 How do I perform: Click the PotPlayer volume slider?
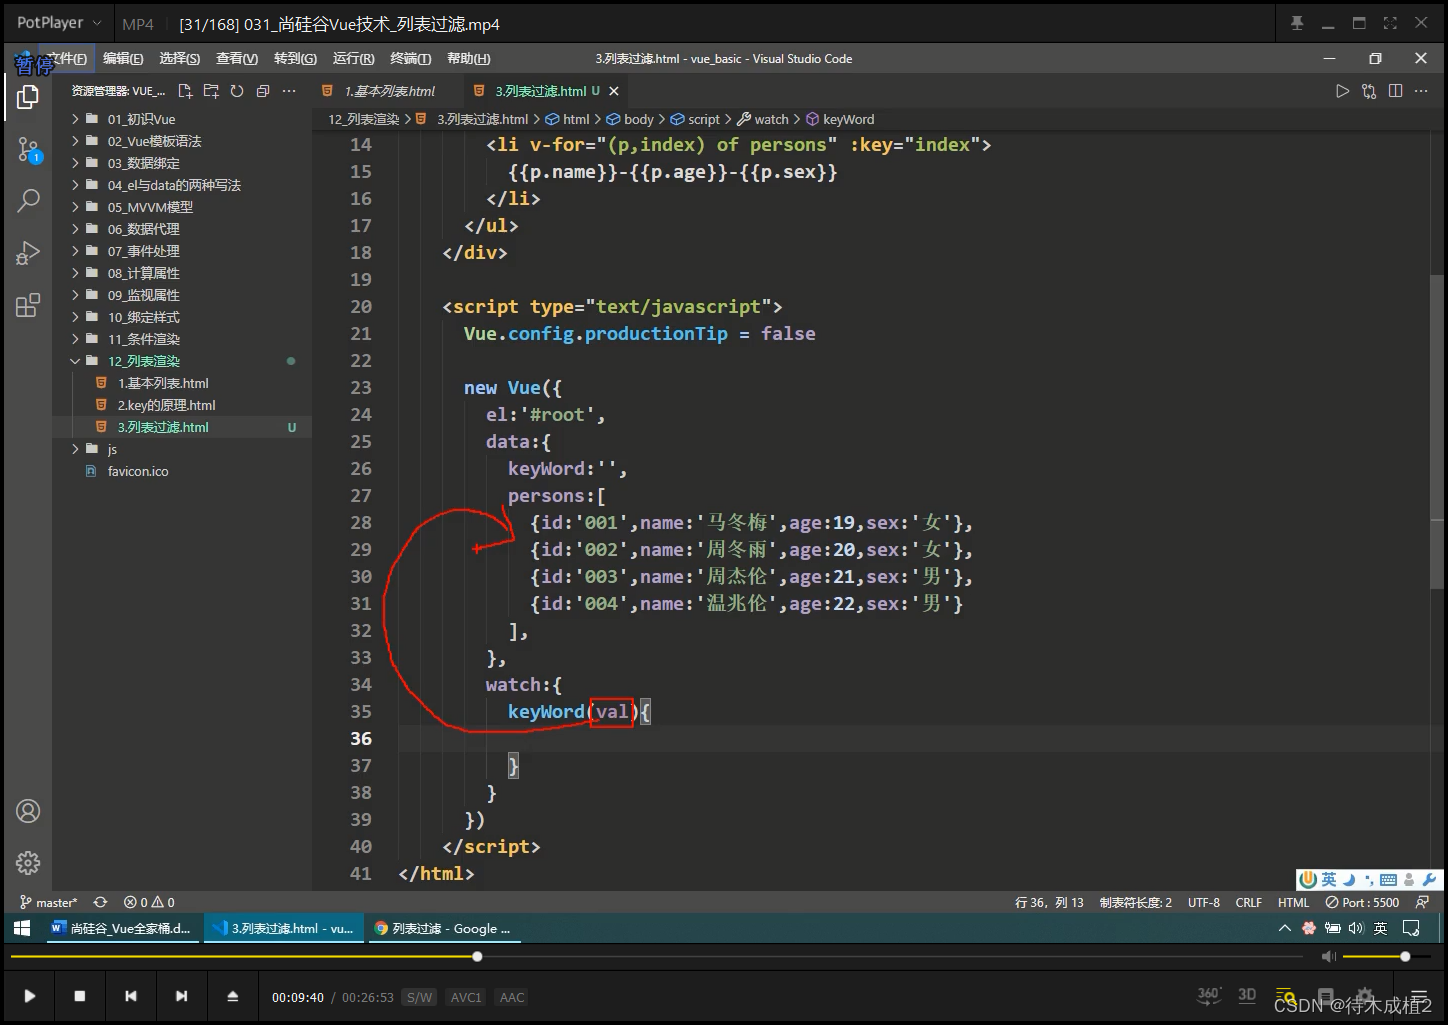click(1385, 957)
